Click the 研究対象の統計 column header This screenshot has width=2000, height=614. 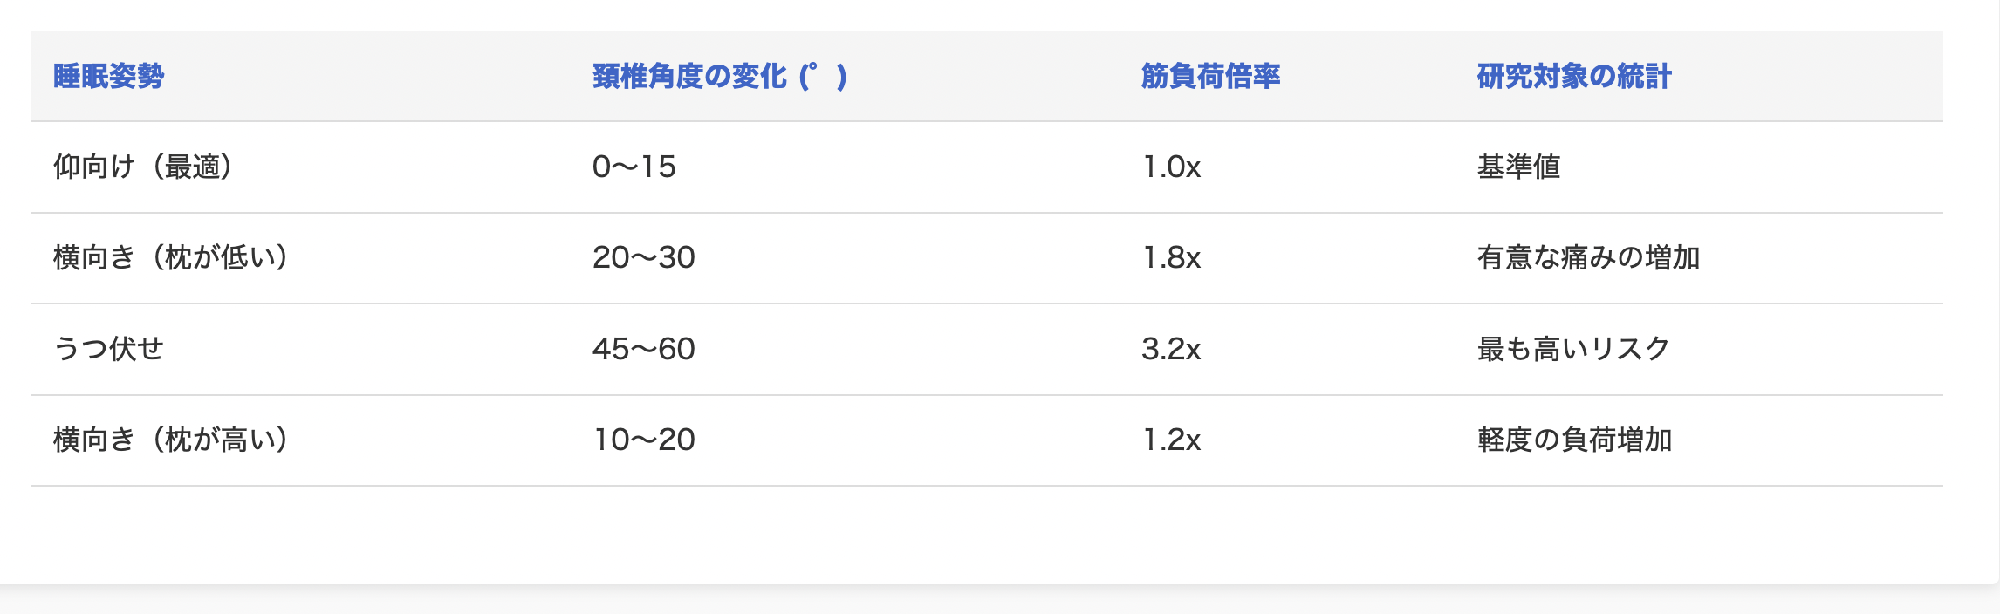pyautogui.click(x=1574, y=76)
